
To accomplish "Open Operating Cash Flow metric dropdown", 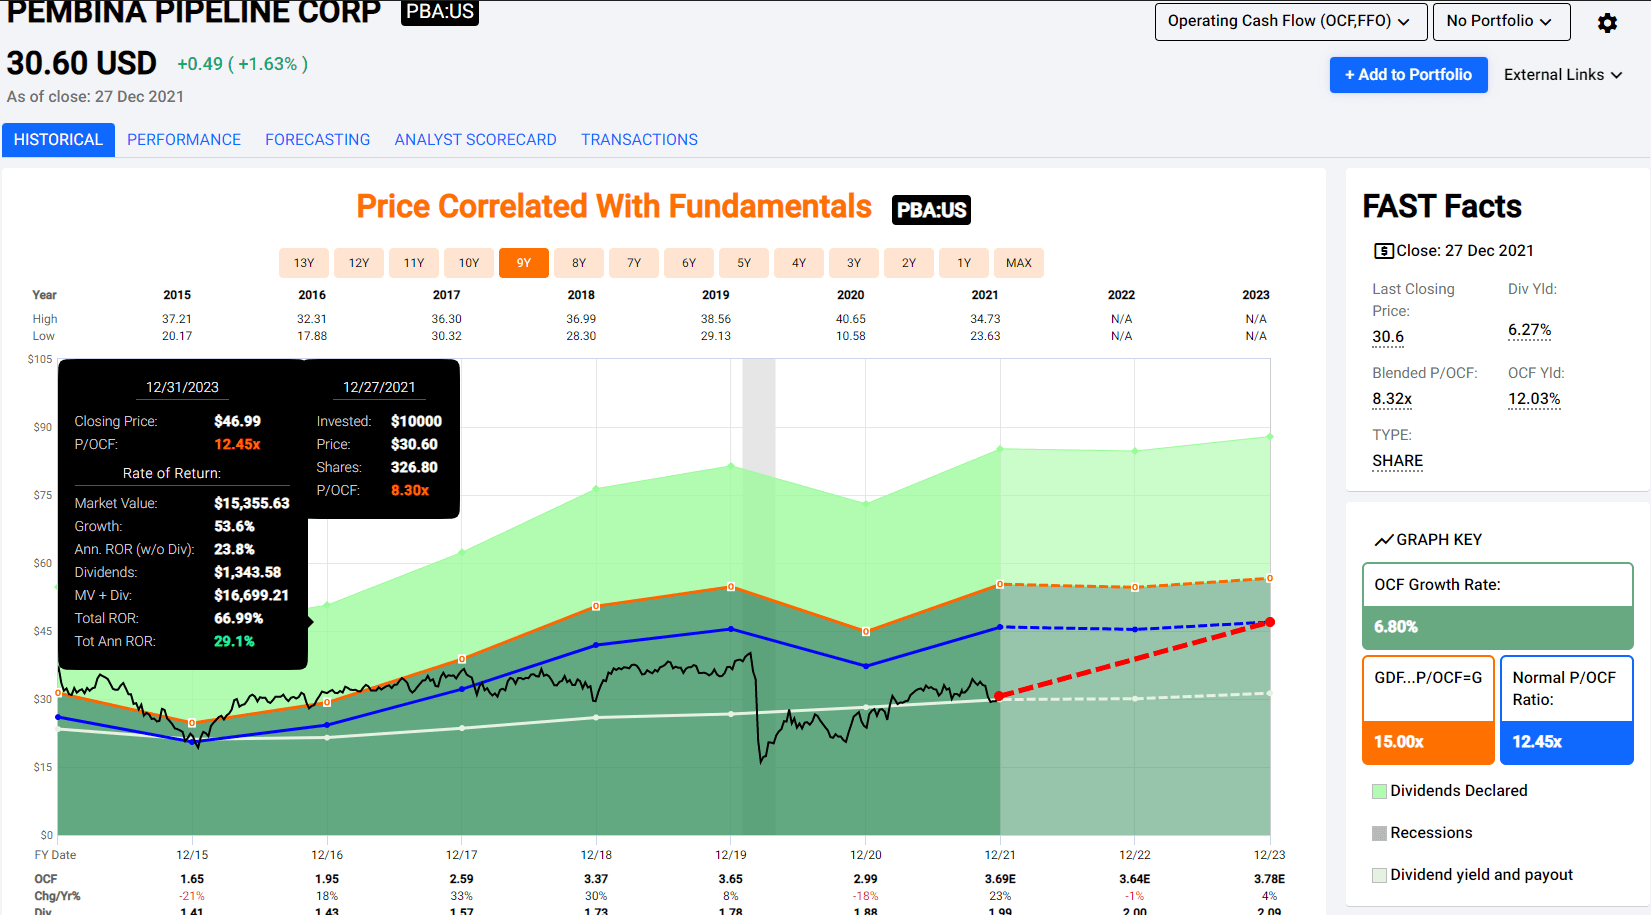I will pos(1289,21).
